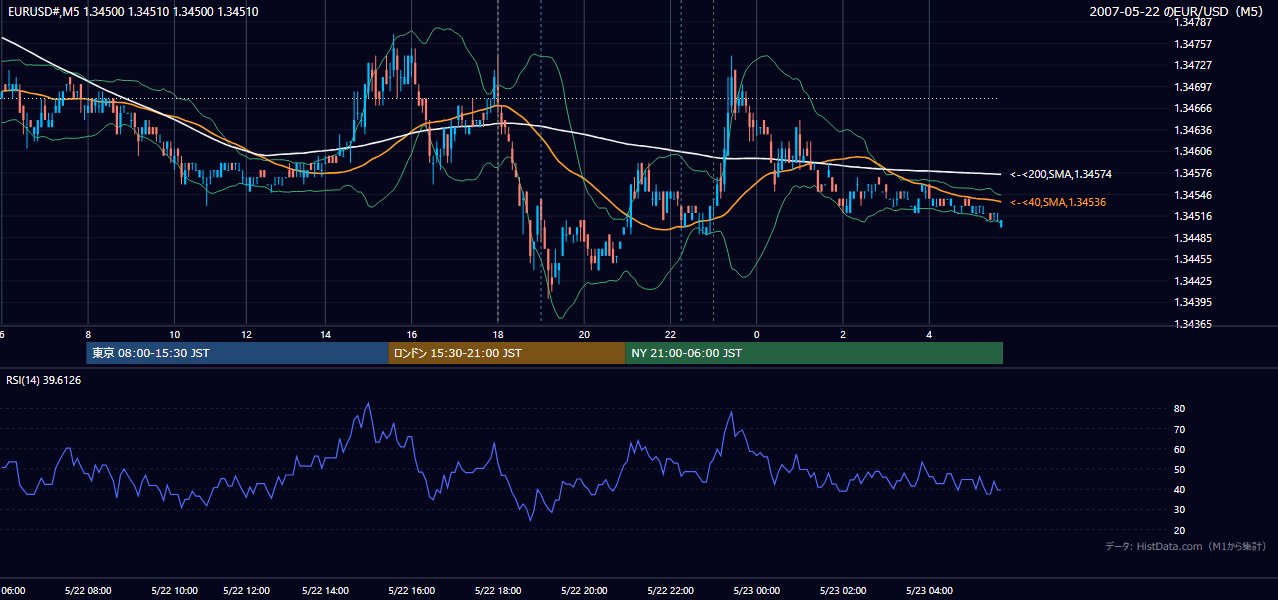
Task: Click price axis label 1.34636
Action: (1194, 130)
